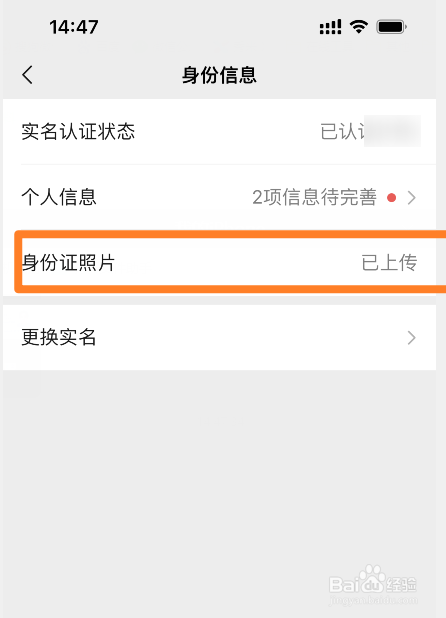Tap the blurred 已认证 status value
Viewport: 446px width, 618px height.
(370, 131)
